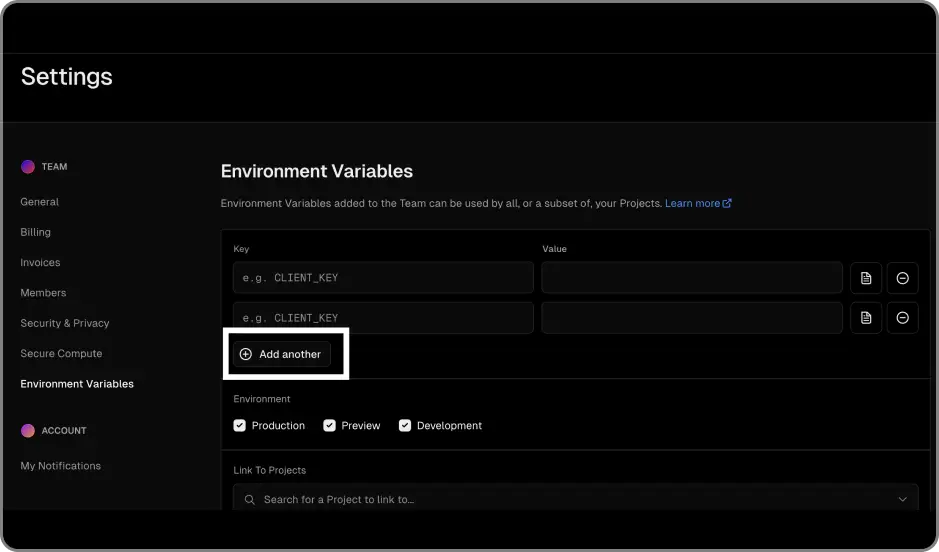939x552 pixels.
Task: Select Security & Privacy in the sidebar
Action: coord(65,323)
